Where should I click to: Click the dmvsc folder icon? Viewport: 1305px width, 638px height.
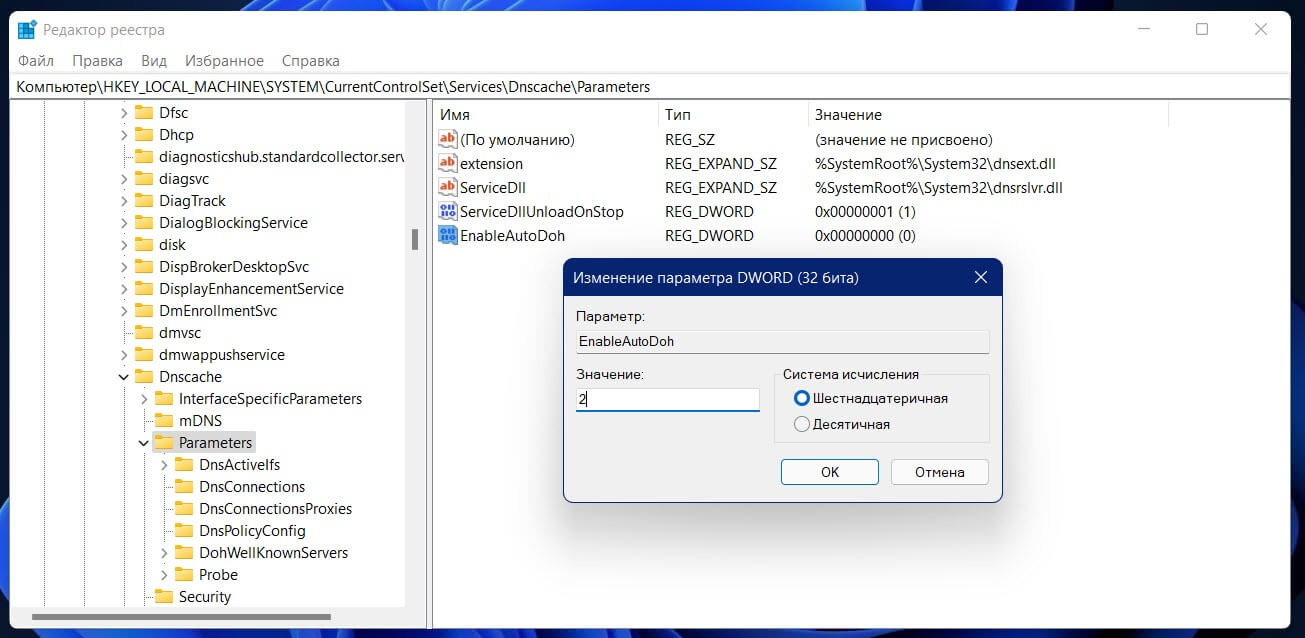pos(144,332)
